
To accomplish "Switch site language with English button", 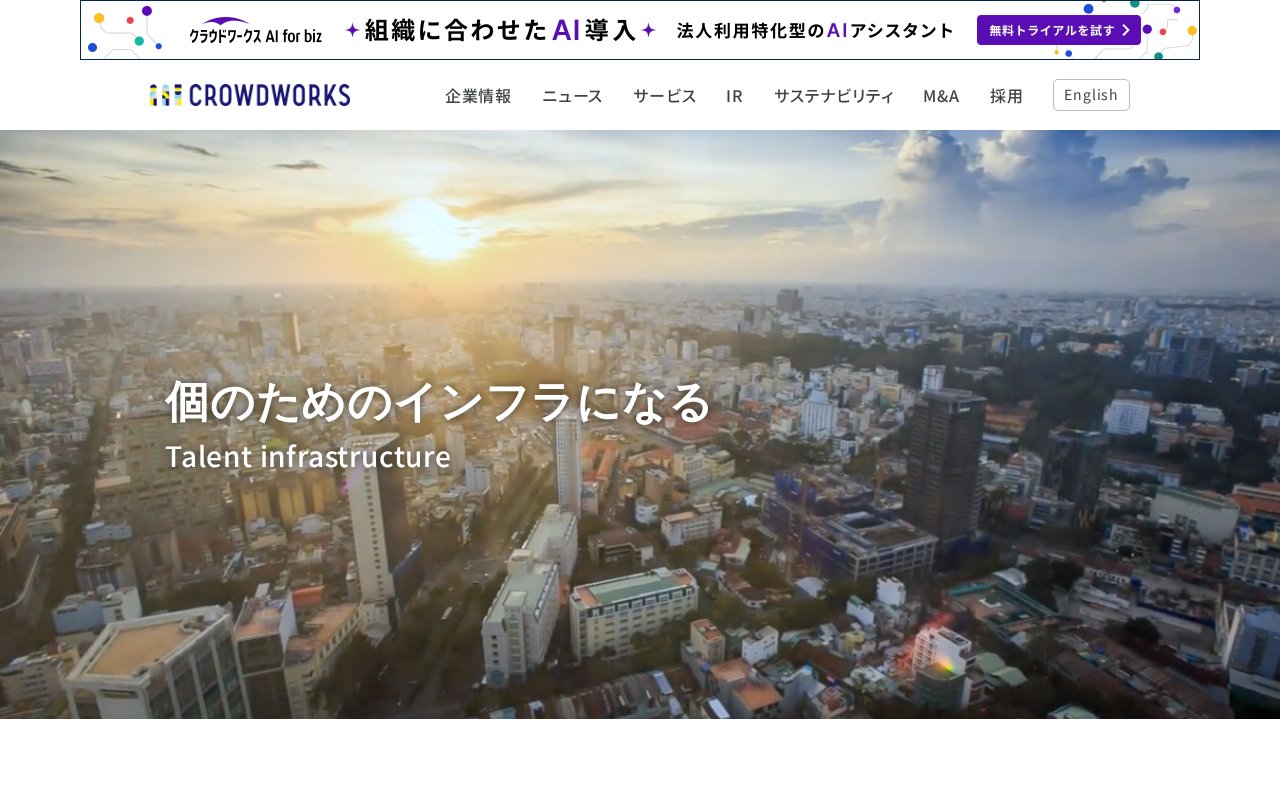I will click(1091, 95).
